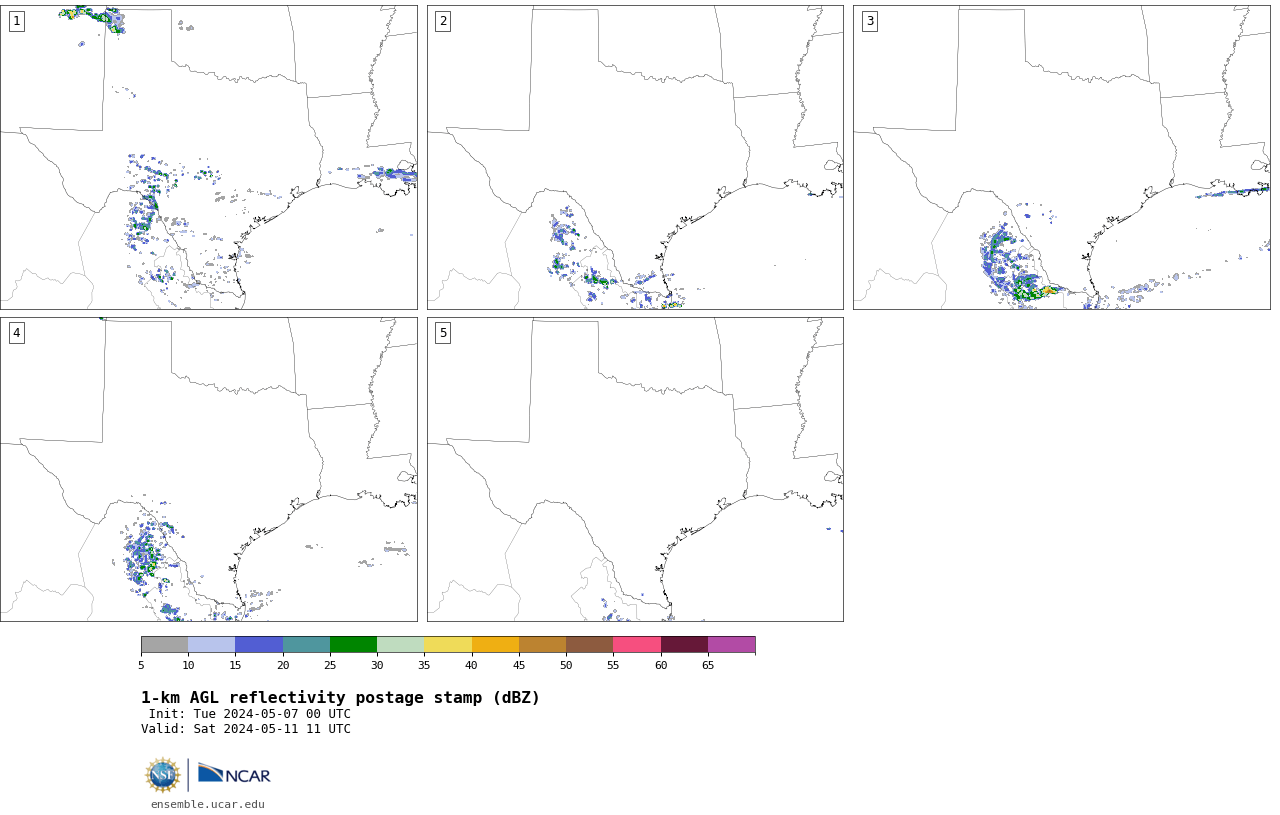Click the colorbar tick label 5
1280x815 pixels.
(141, 665)
